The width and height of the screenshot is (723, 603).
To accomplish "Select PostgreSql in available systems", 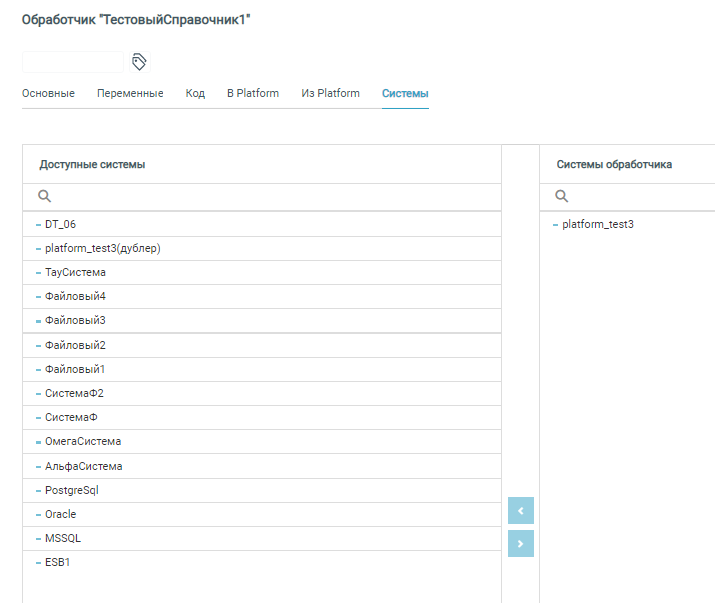I will (72, 490).
